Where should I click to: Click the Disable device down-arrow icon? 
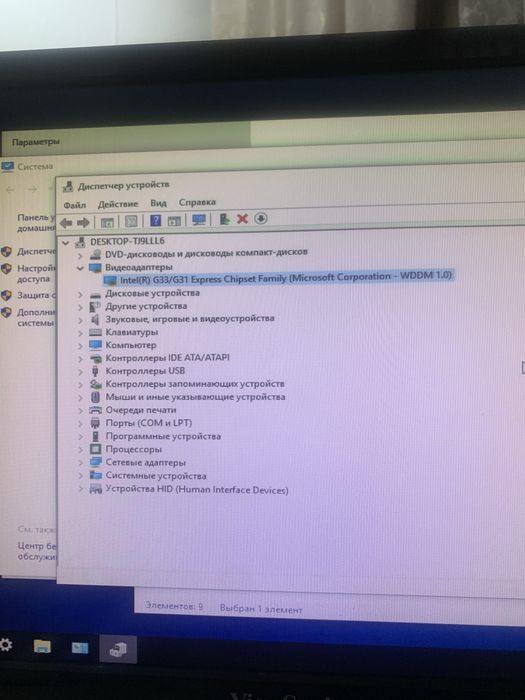coord(261,218)
